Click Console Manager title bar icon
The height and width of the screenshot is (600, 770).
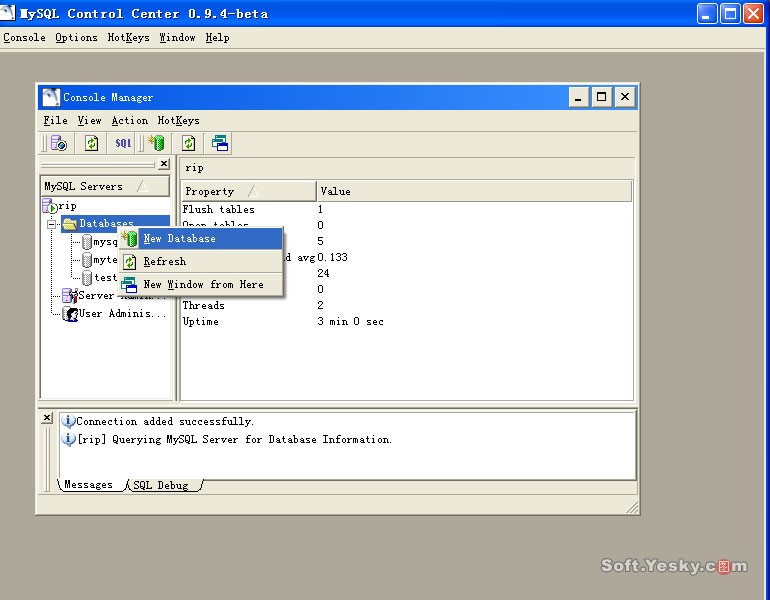51,97
